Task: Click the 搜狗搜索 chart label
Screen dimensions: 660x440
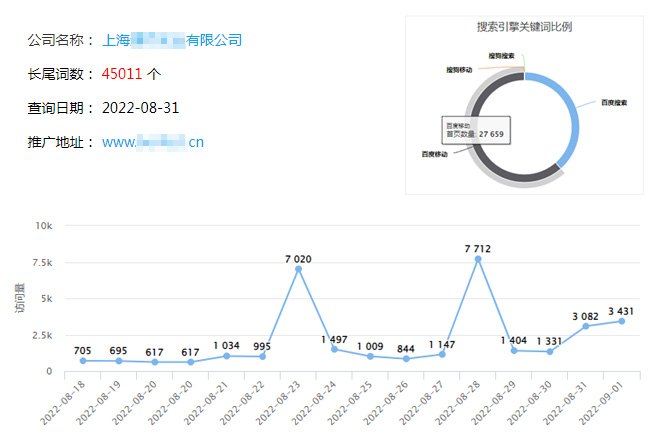Action: click(502, 56)
